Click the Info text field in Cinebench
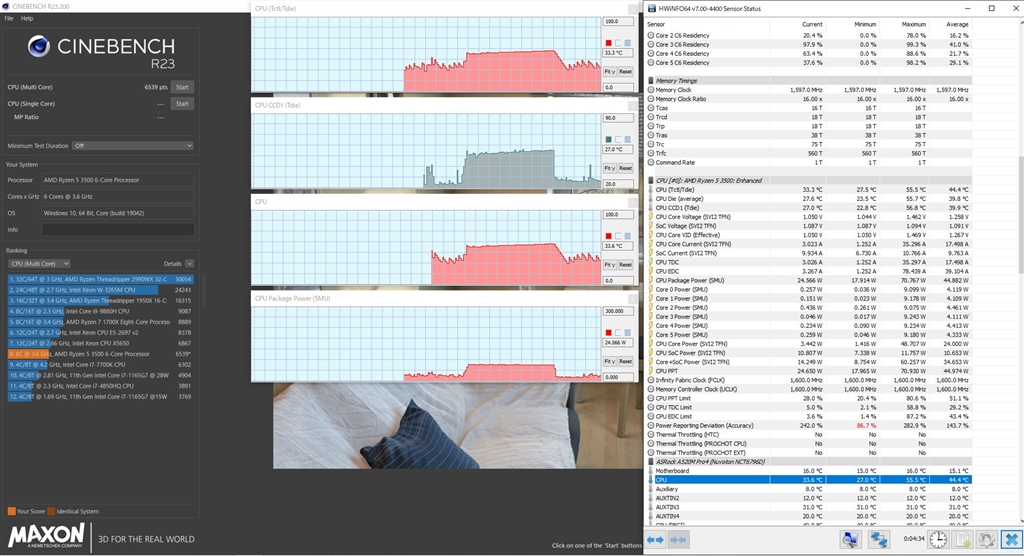Image resolution: width=1024 pixels, height=556 pixels. [x=118, y=230]
